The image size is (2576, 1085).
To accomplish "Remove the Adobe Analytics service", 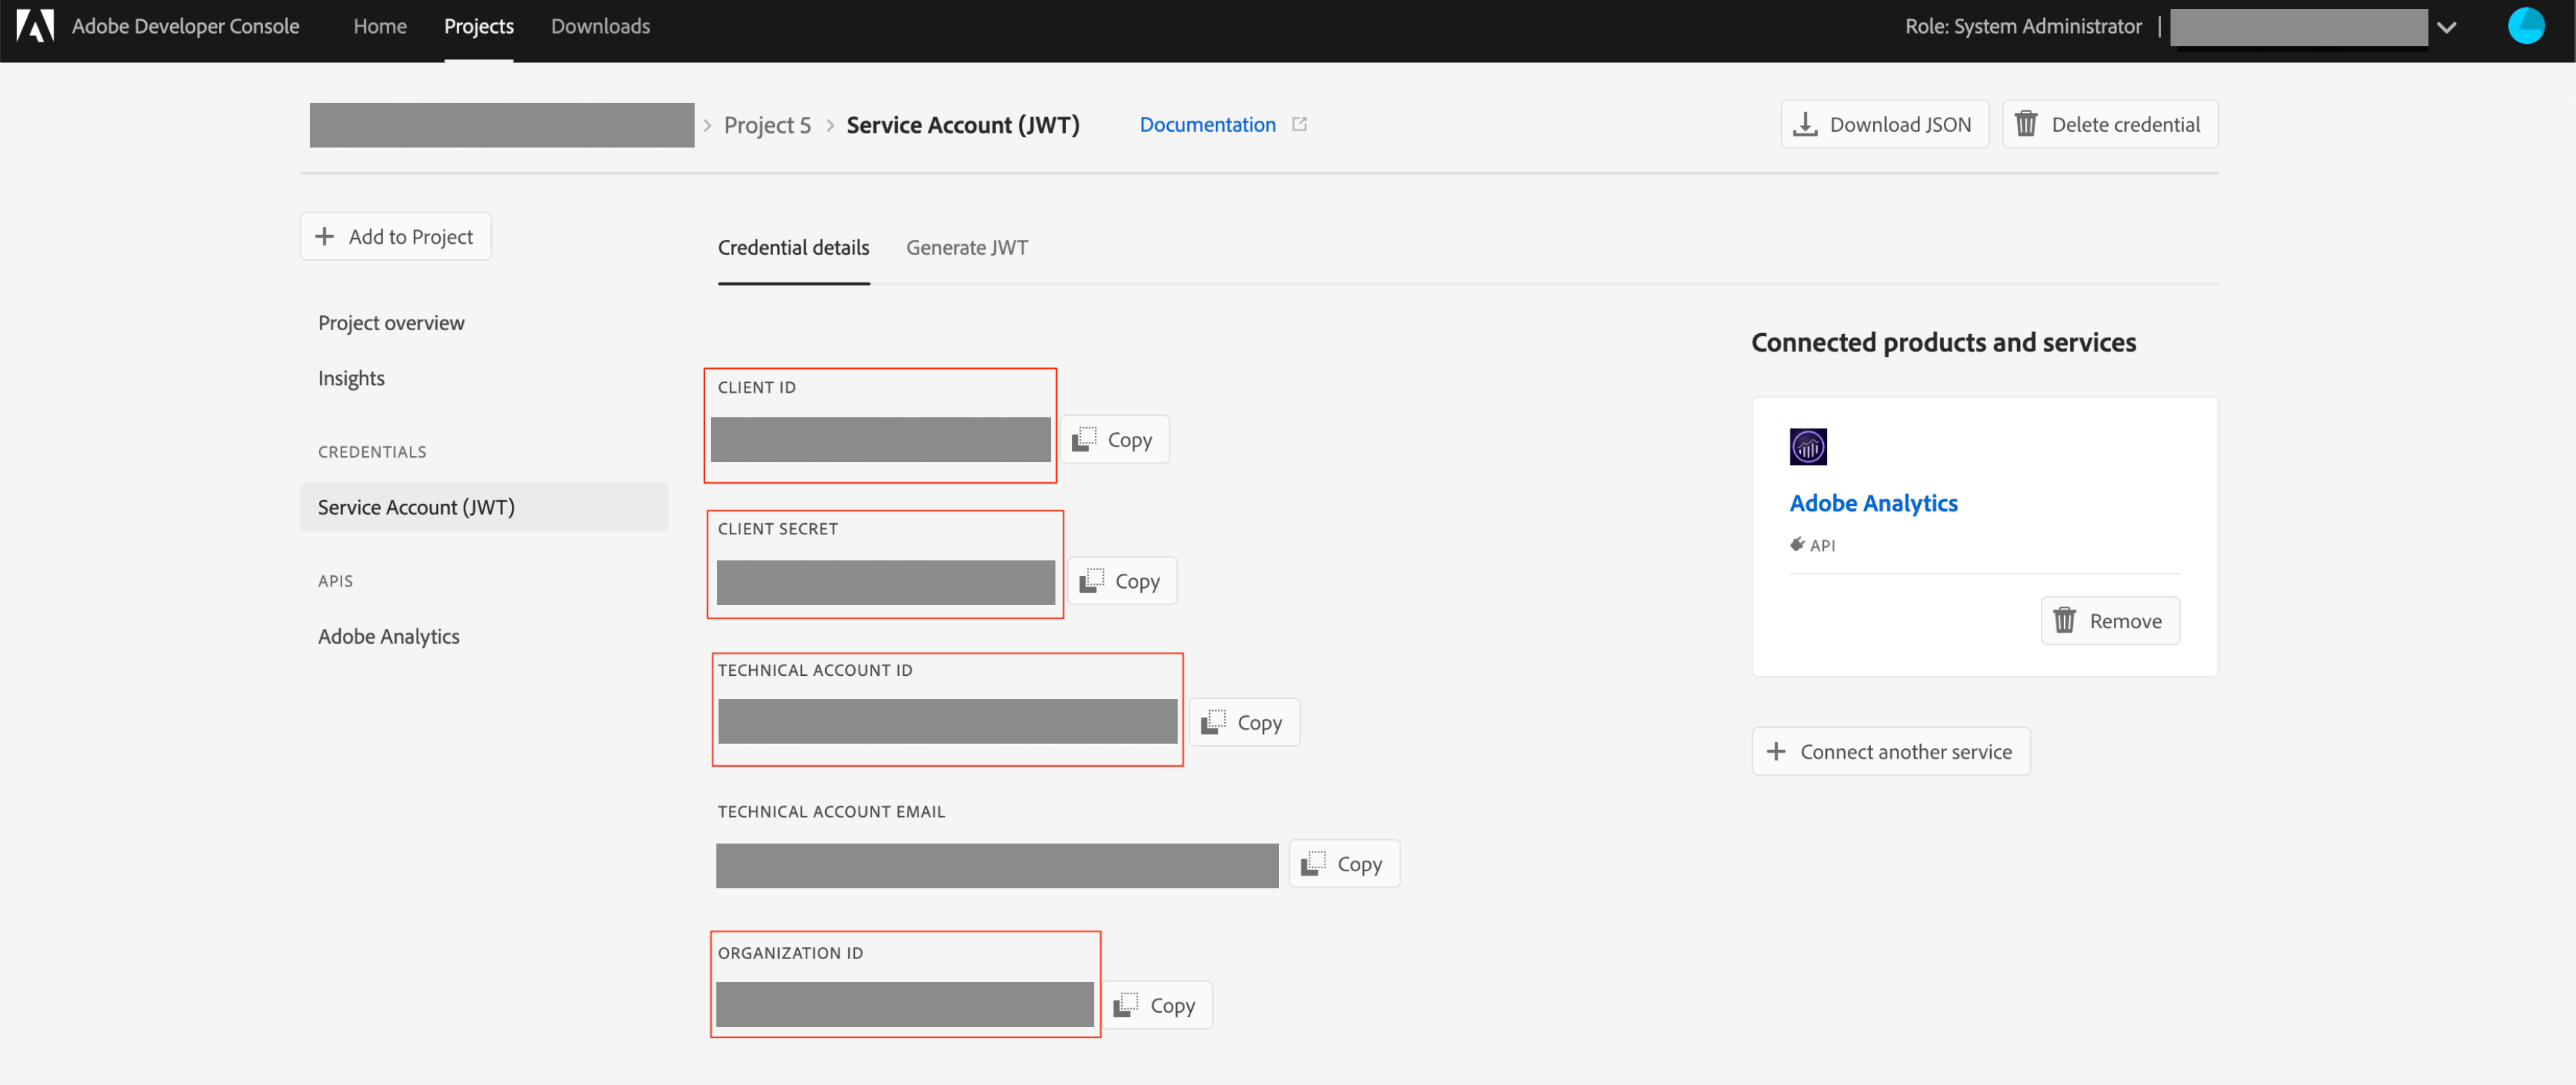I will (2110, 621).
